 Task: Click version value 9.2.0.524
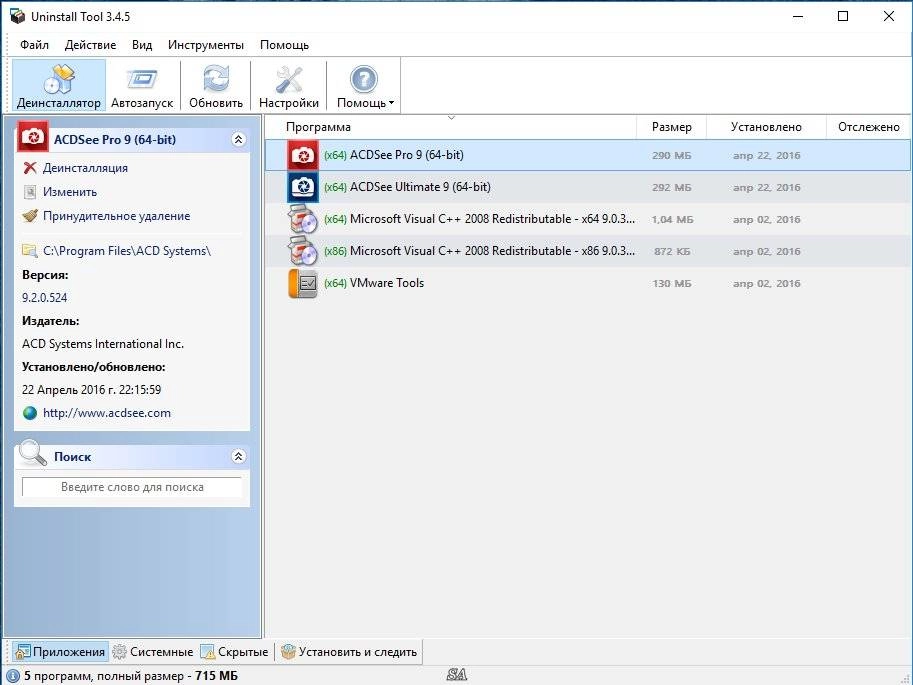(44, 298)
